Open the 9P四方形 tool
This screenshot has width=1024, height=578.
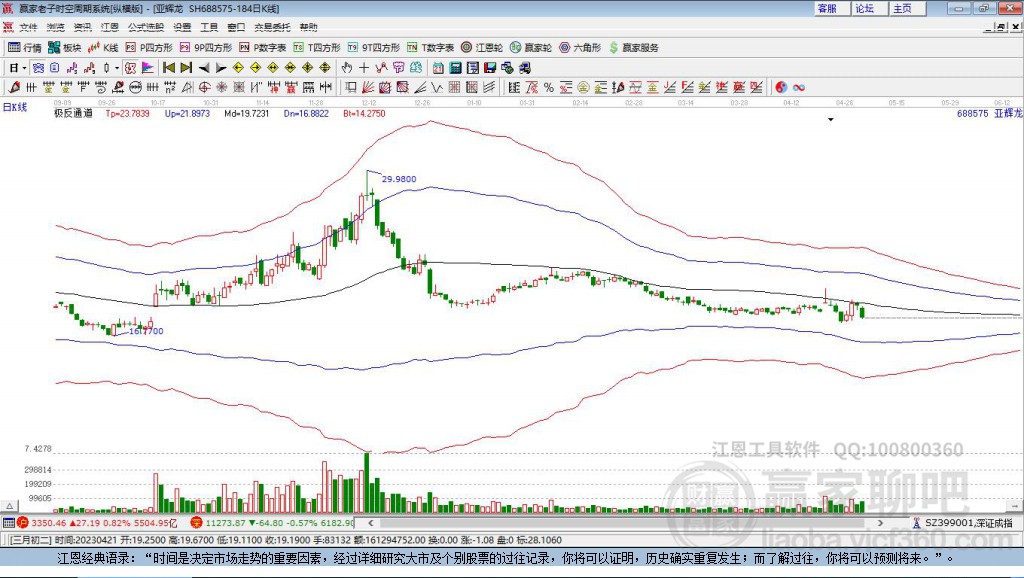206,48
